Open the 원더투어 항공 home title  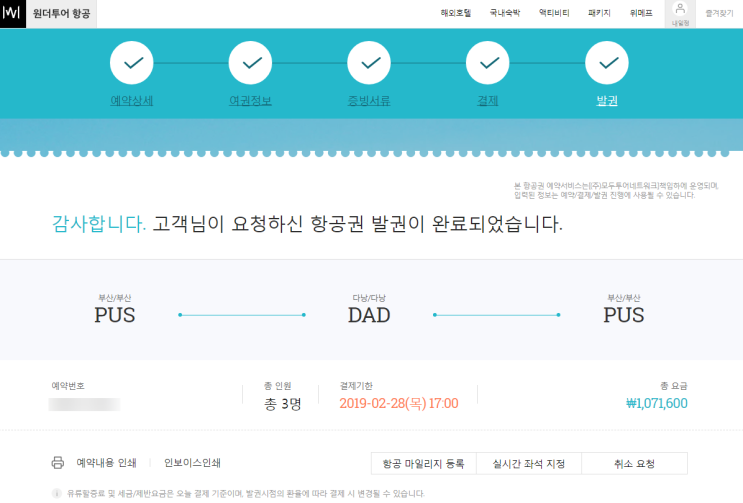point(61,14)
